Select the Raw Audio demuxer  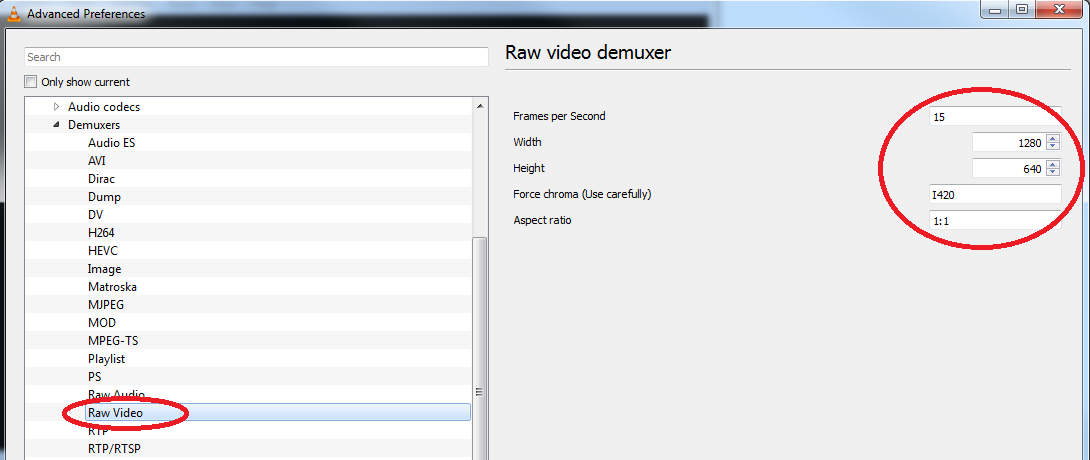tap(116, 395)
